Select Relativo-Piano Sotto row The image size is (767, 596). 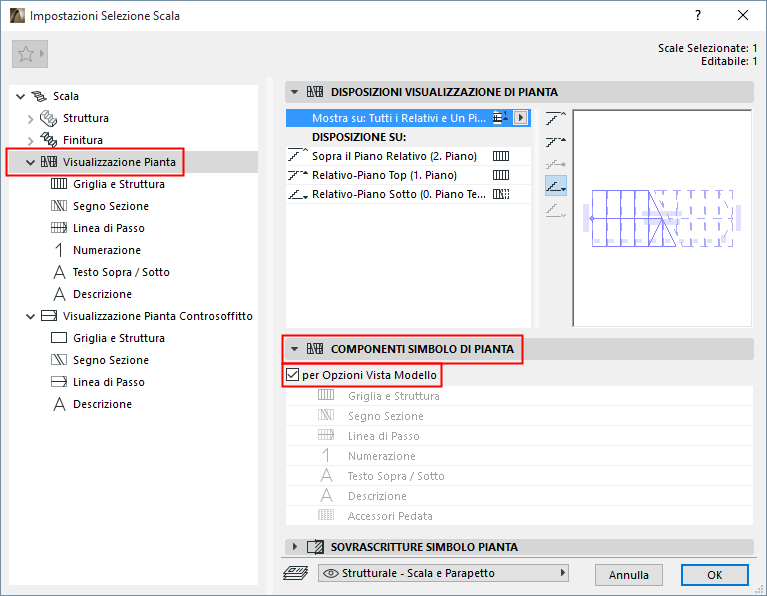click(408, 194)
